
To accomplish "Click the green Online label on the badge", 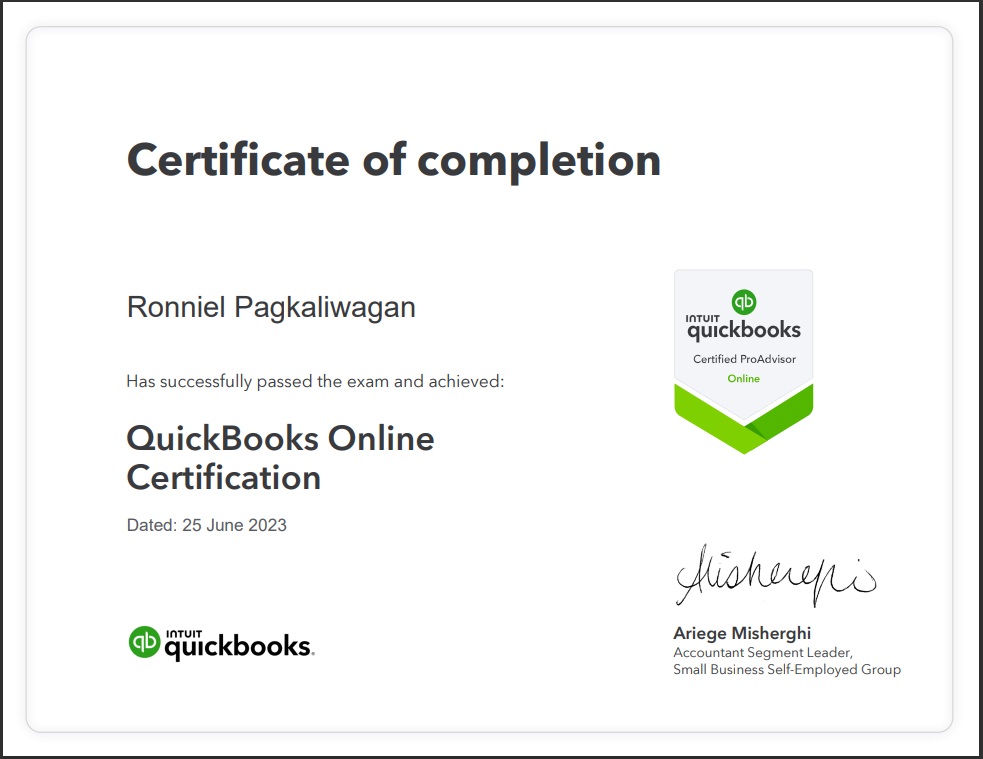I will coord(744,377).
